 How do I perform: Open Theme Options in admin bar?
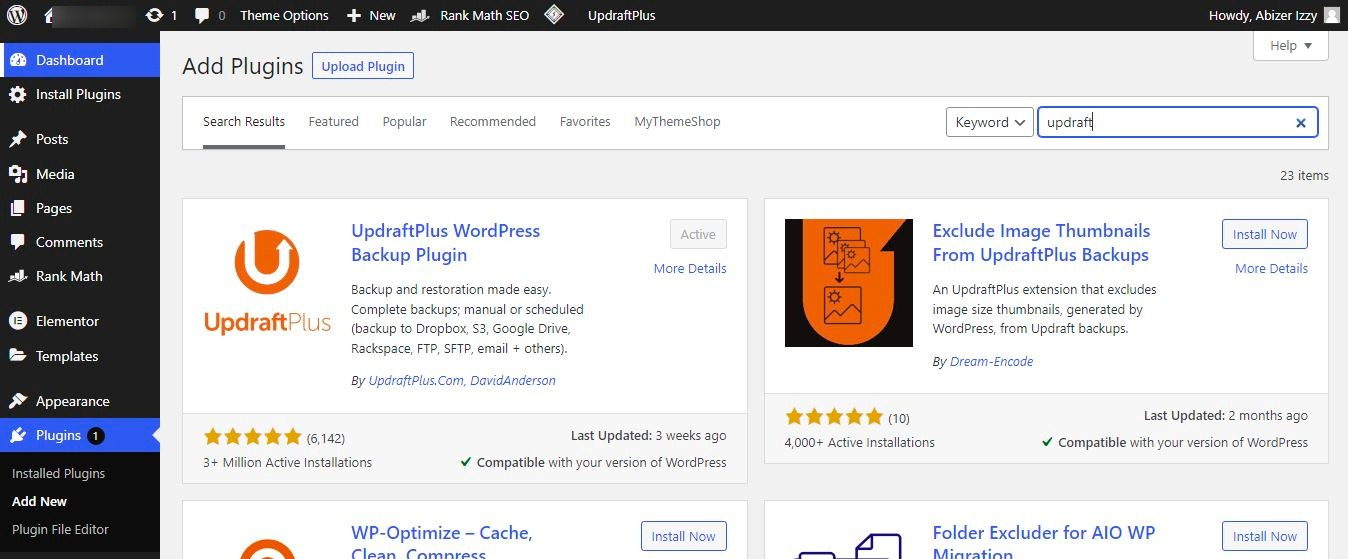click(x=284, y=15)
